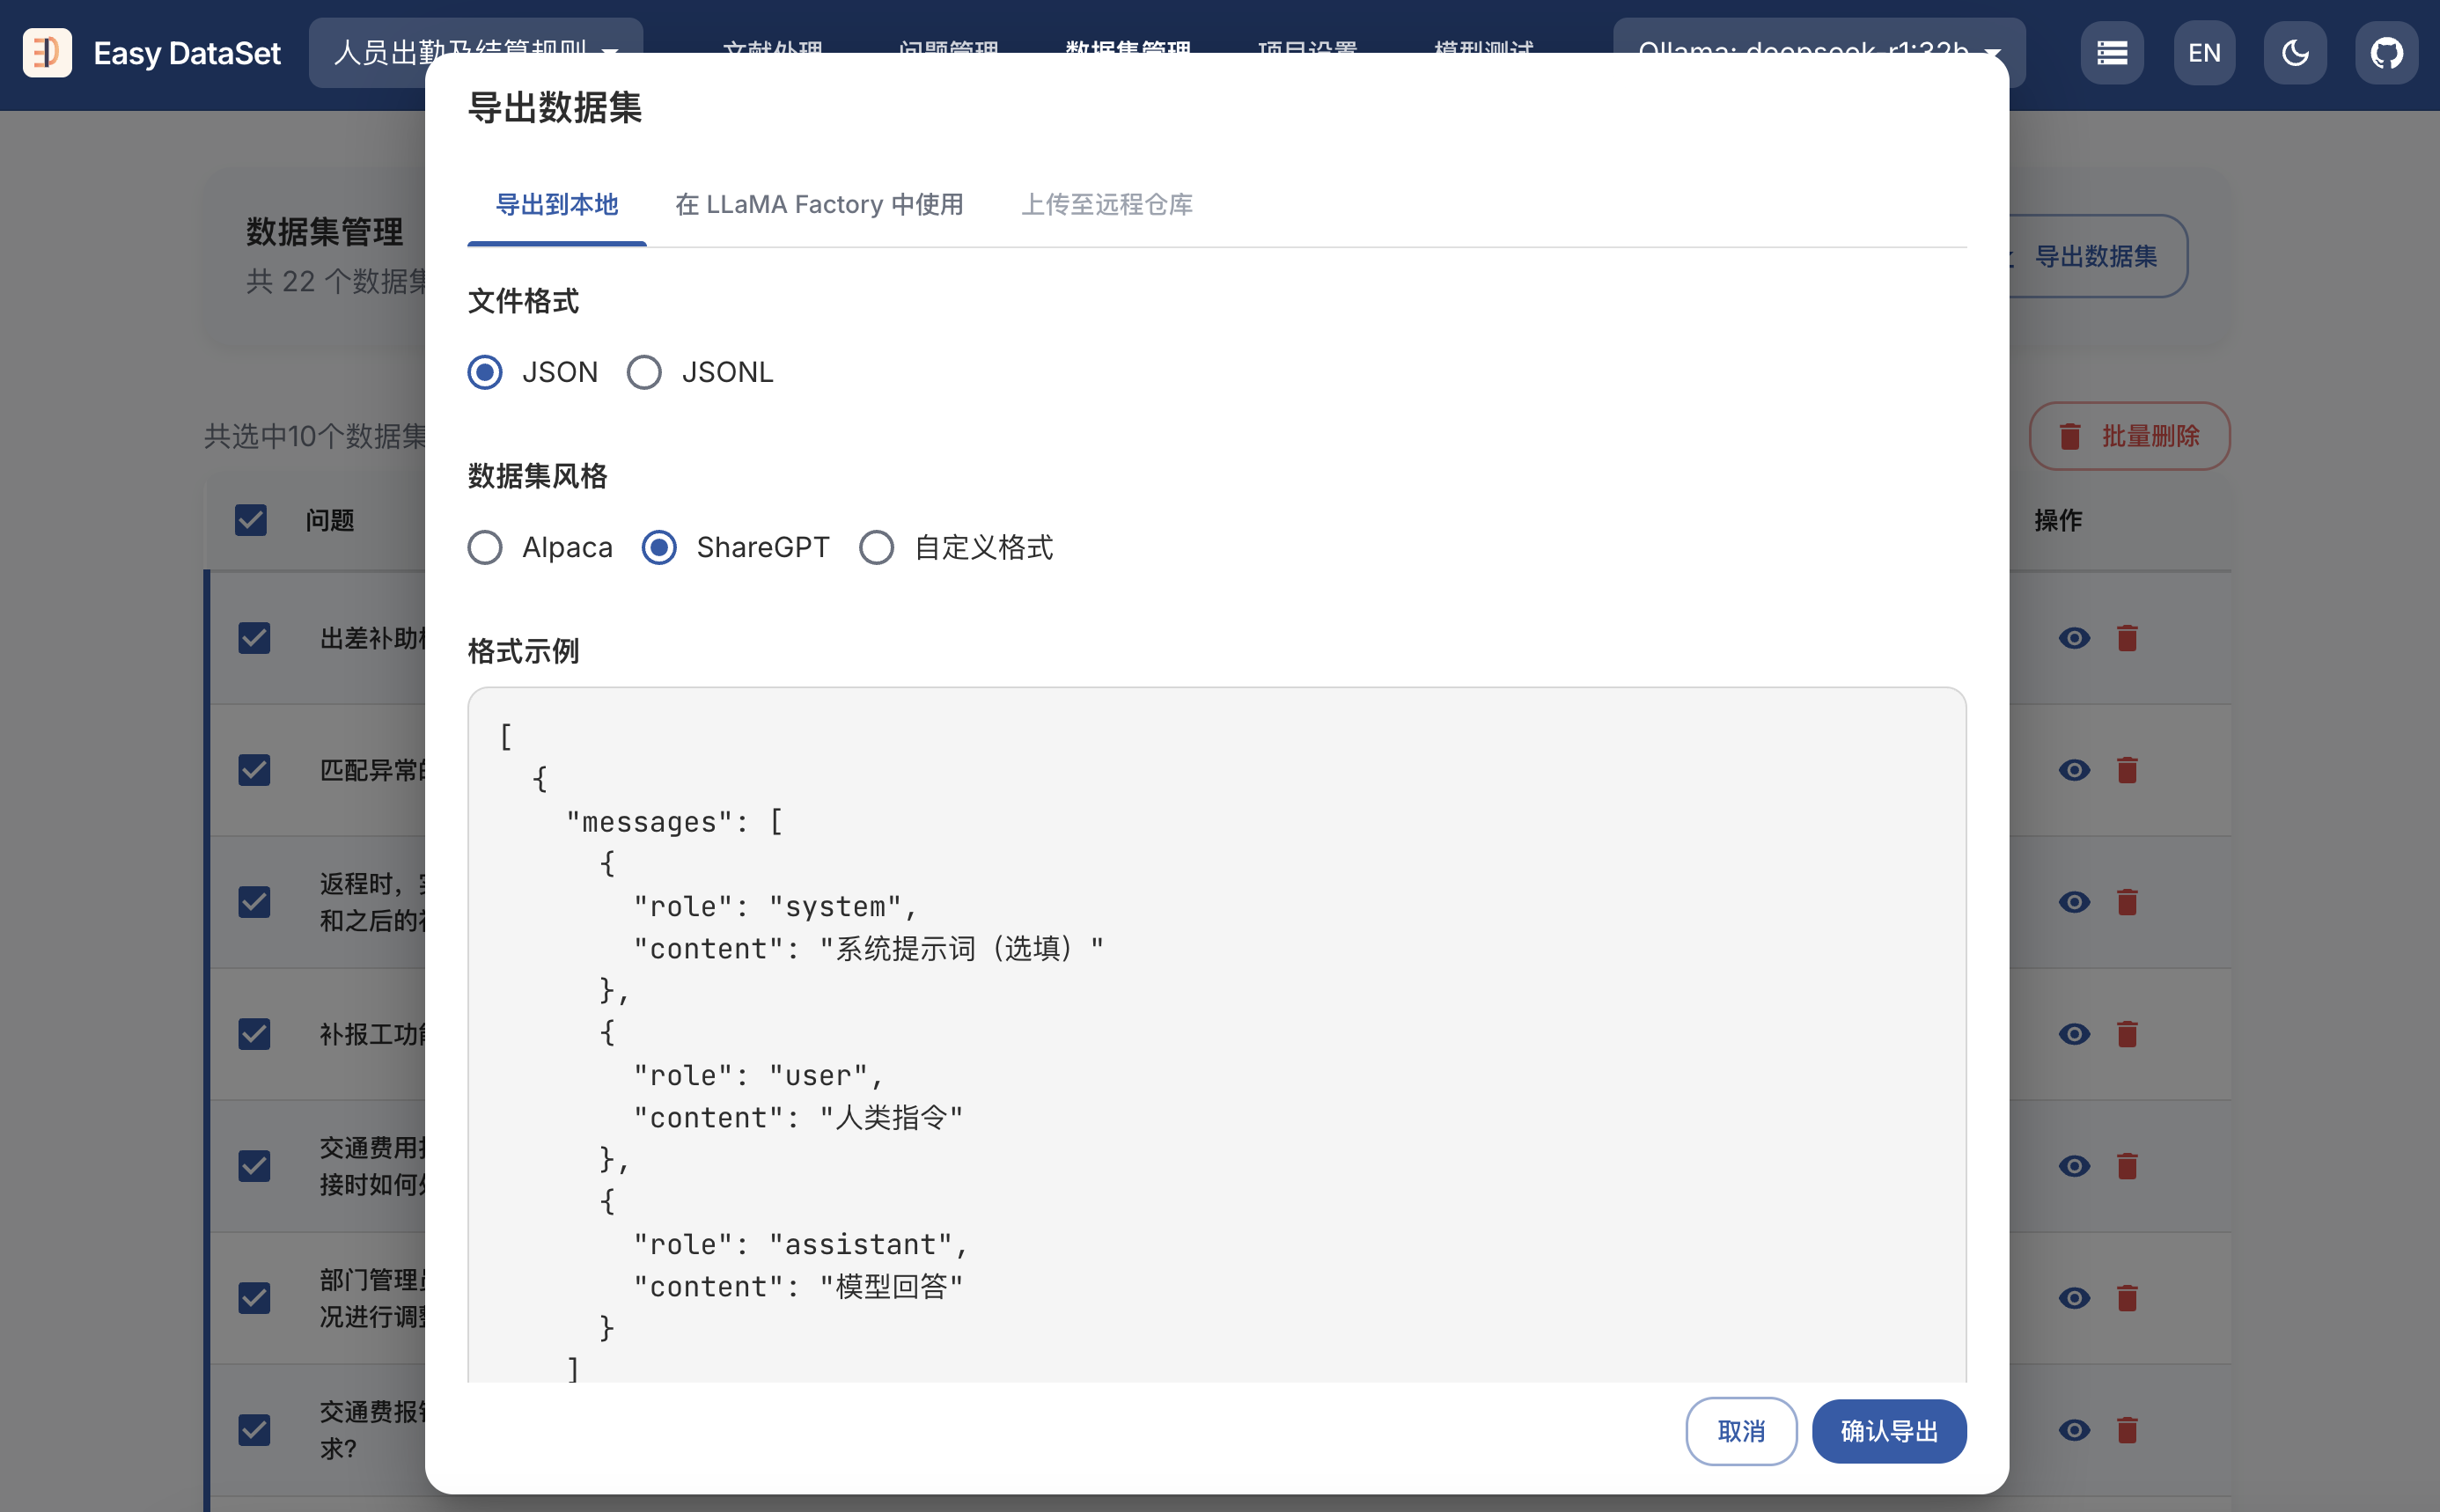Screen dimensions: 2440x1512
Task: View details via eye icon in last row
Action: (2074, 1430)
